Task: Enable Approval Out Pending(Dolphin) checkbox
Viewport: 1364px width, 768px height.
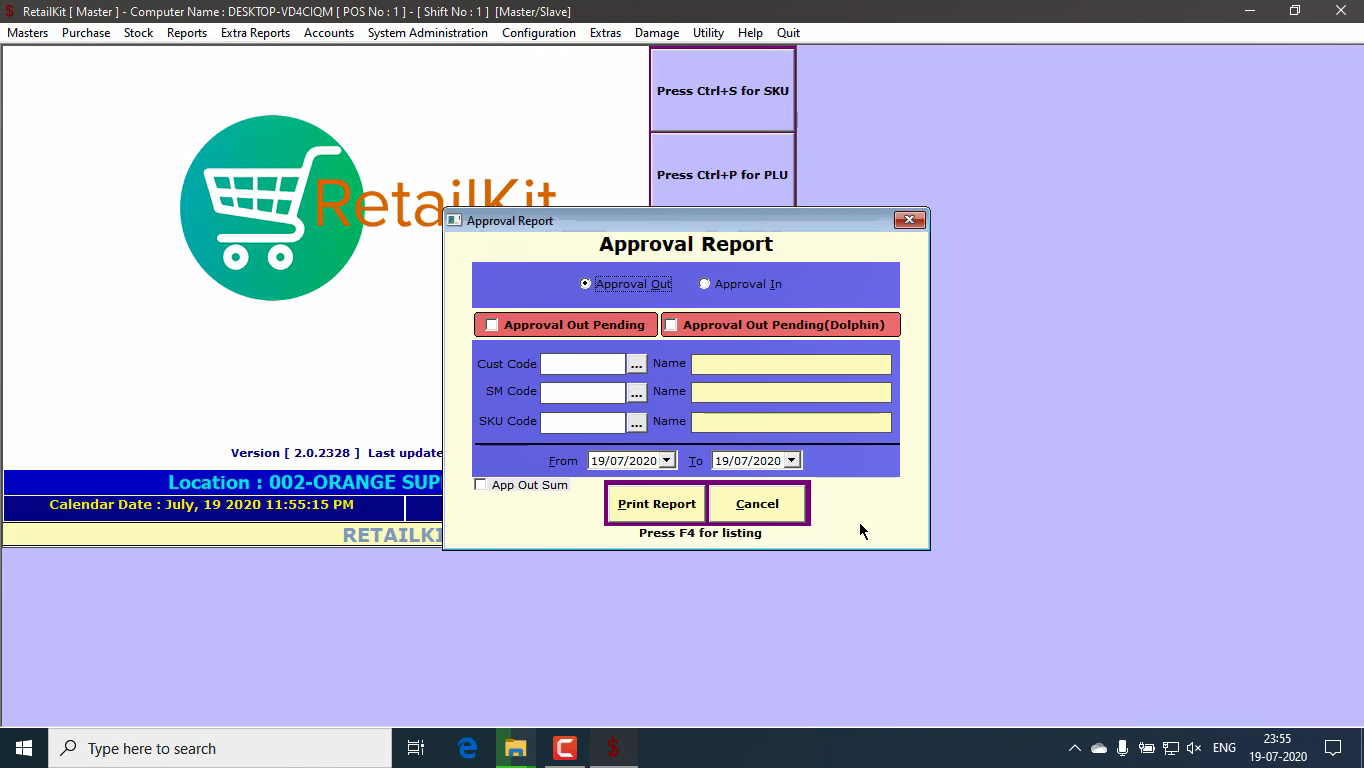Action: [671, 325]
